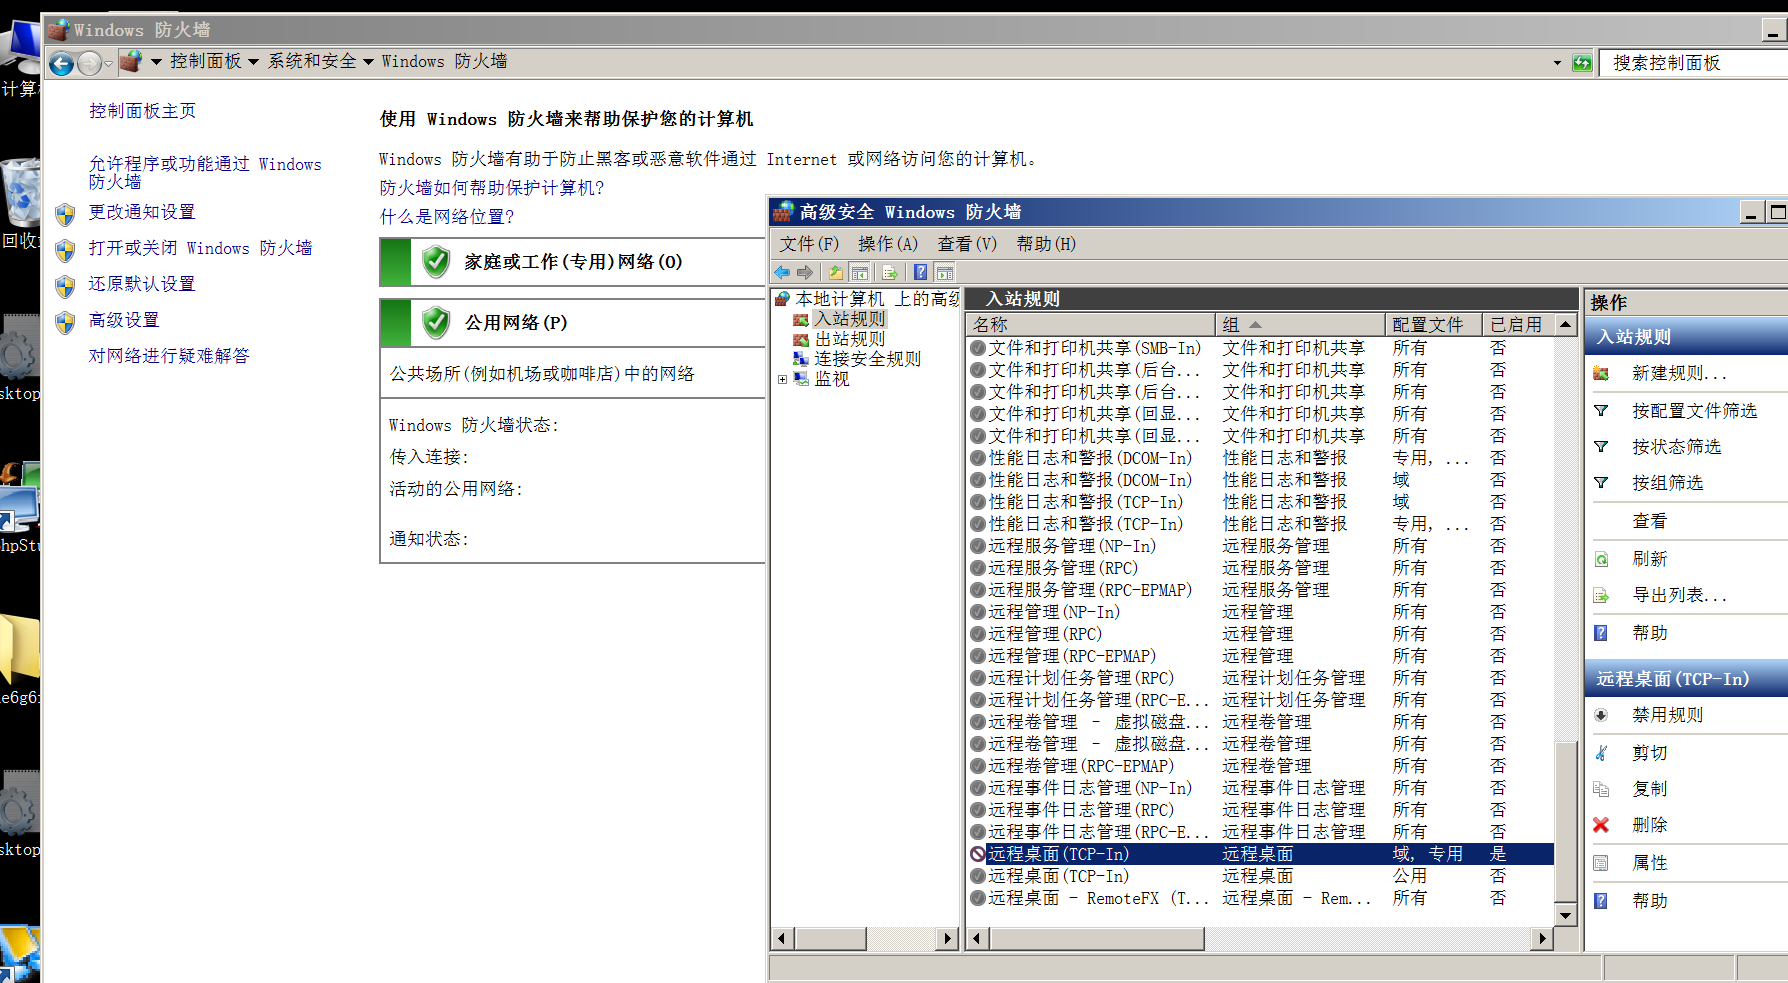1788x983 pixels.
Task: Click the rules list vertical scrollbar down arrow
Action: pos(1566,915)
